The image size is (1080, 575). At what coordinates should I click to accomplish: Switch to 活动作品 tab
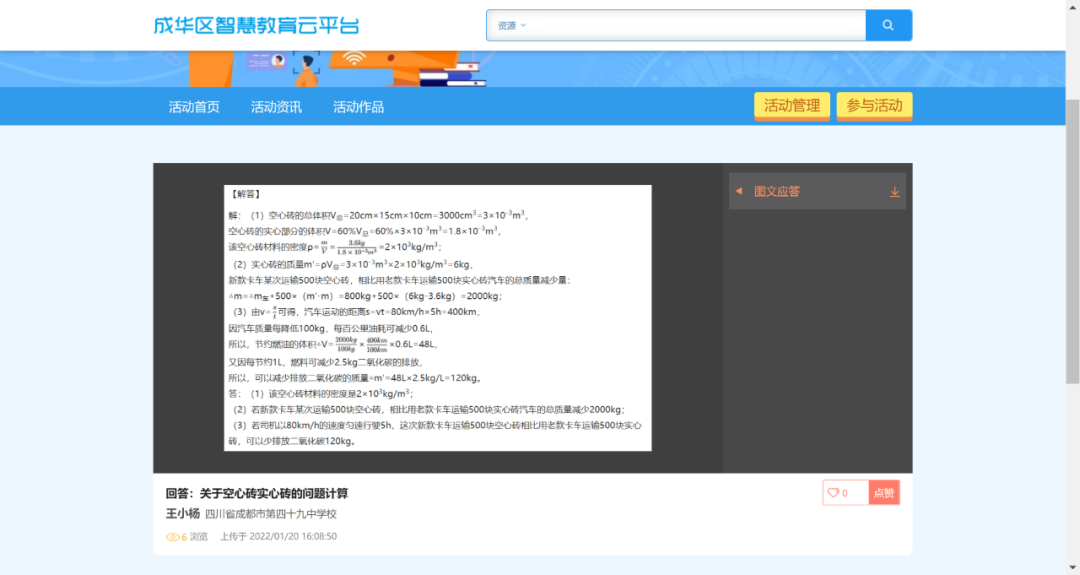pos(358,107)
